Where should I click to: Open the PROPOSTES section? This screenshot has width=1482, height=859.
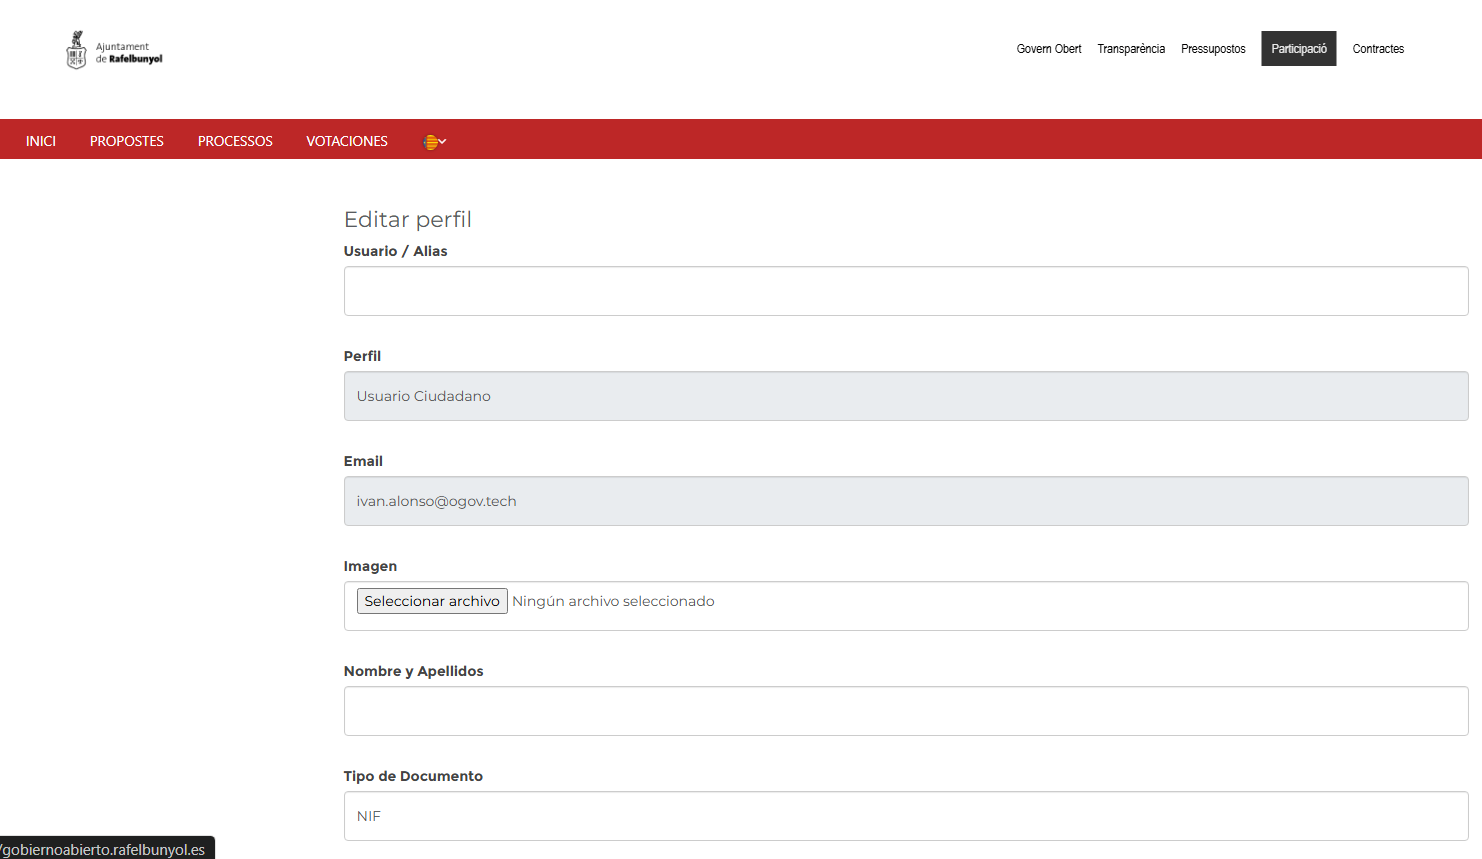pos(127,141)
